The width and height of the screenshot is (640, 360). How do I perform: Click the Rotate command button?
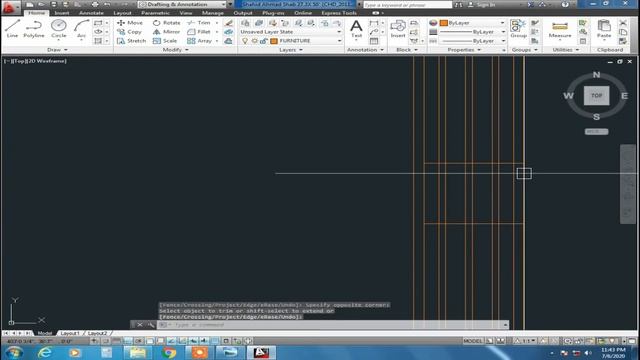167,23
